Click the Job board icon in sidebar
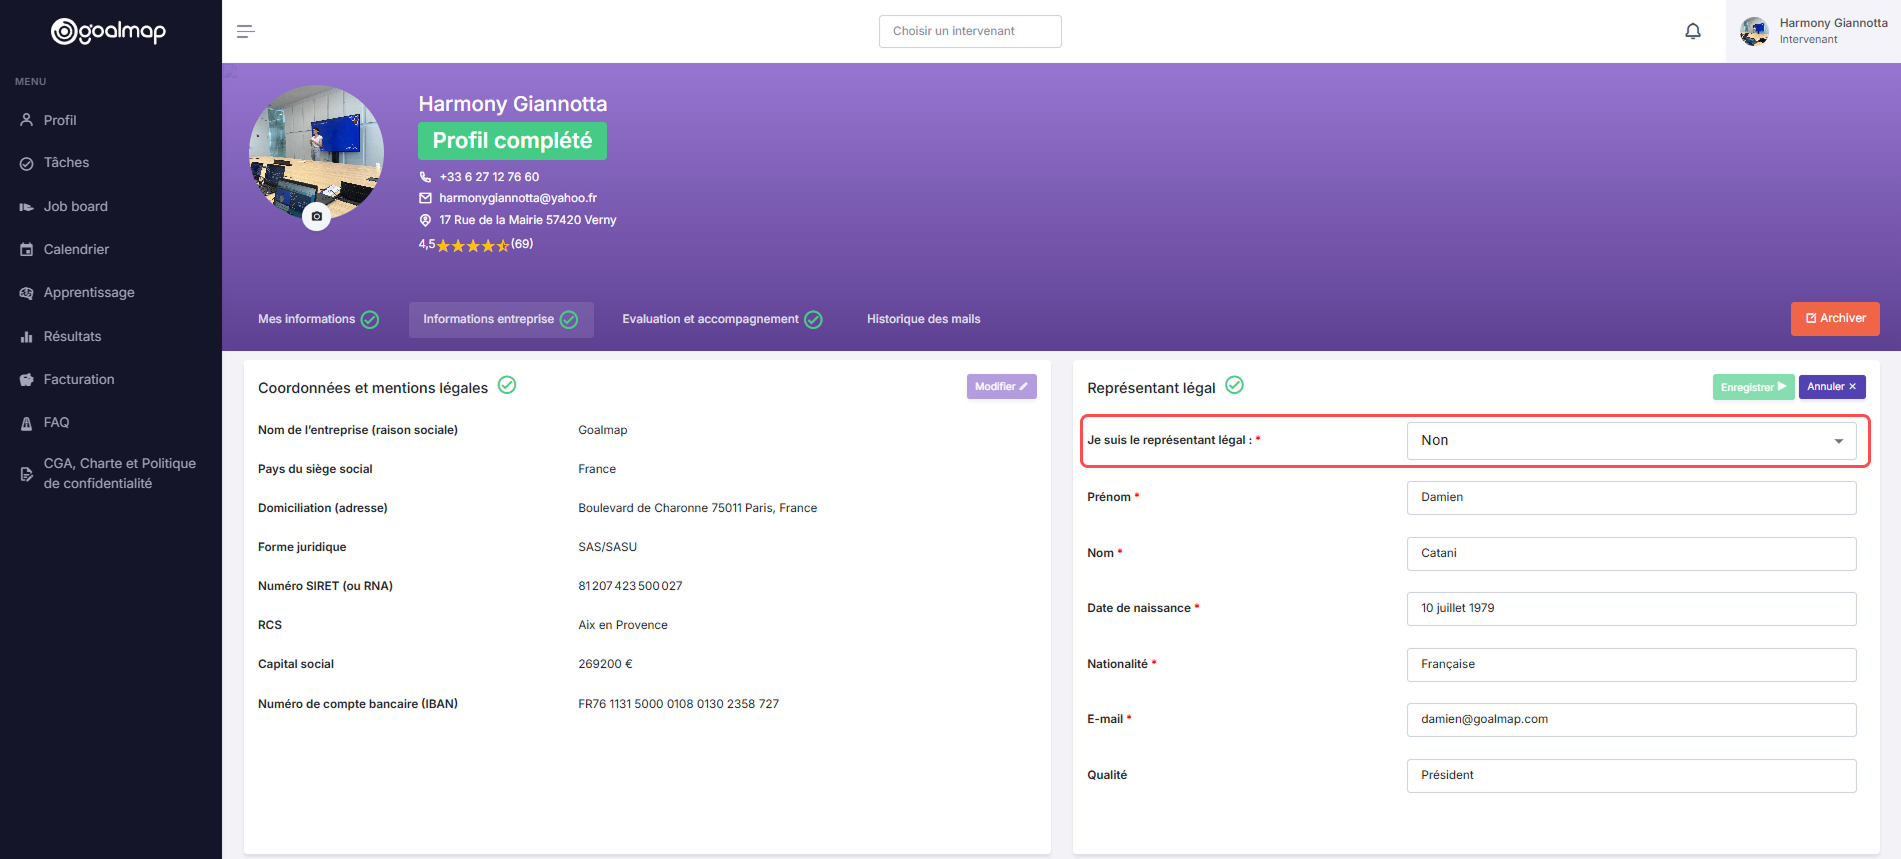1901x859 pixels. pyautogui.click(x=27, y=207)
